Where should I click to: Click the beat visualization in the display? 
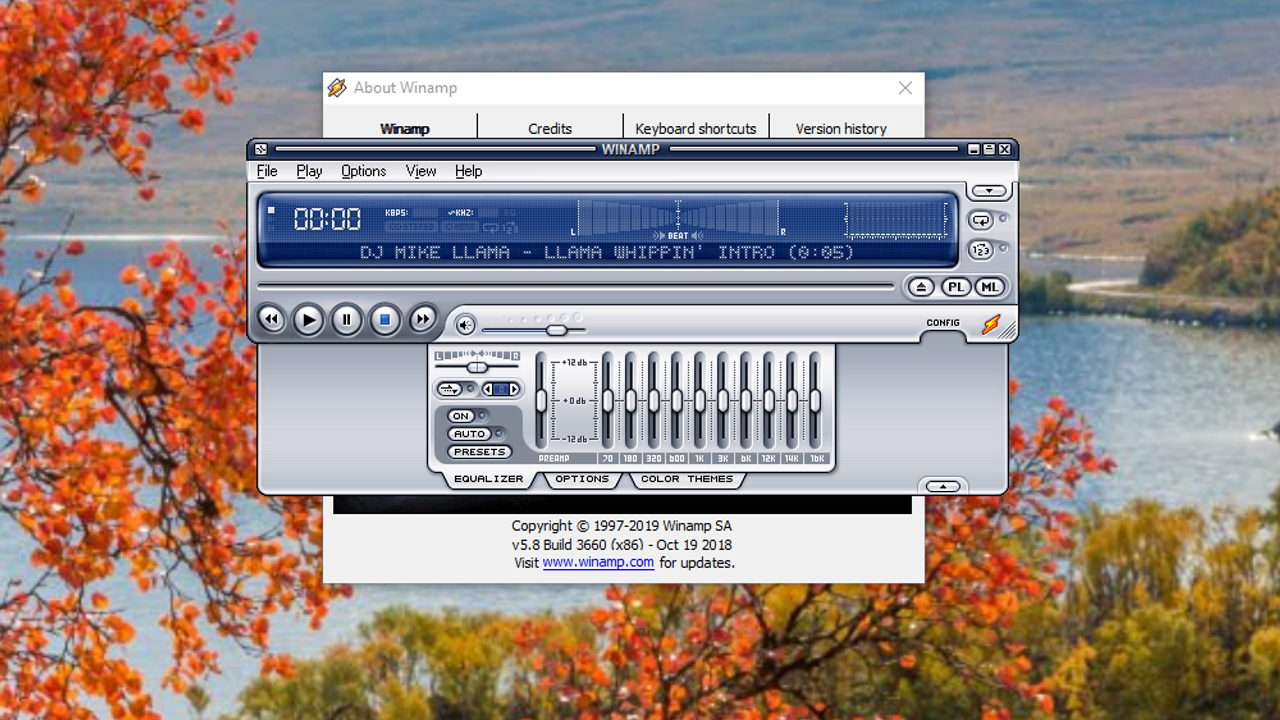point(678,220)
